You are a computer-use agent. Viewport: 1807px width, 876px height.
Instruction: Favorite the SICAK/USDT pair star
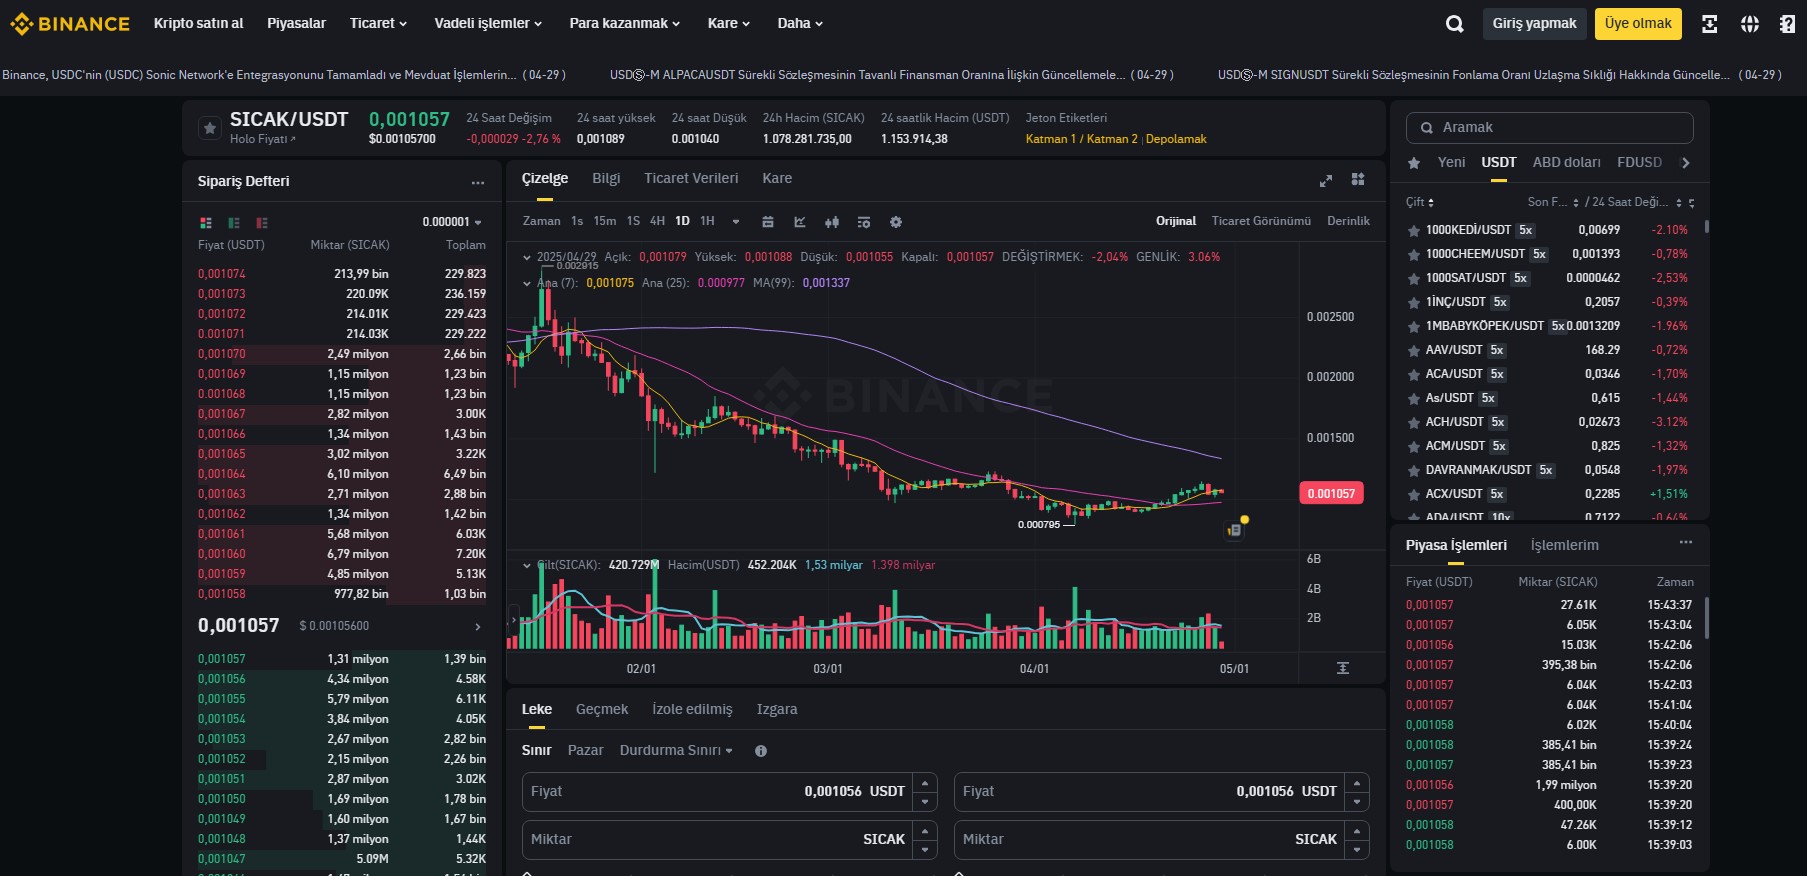209,128
